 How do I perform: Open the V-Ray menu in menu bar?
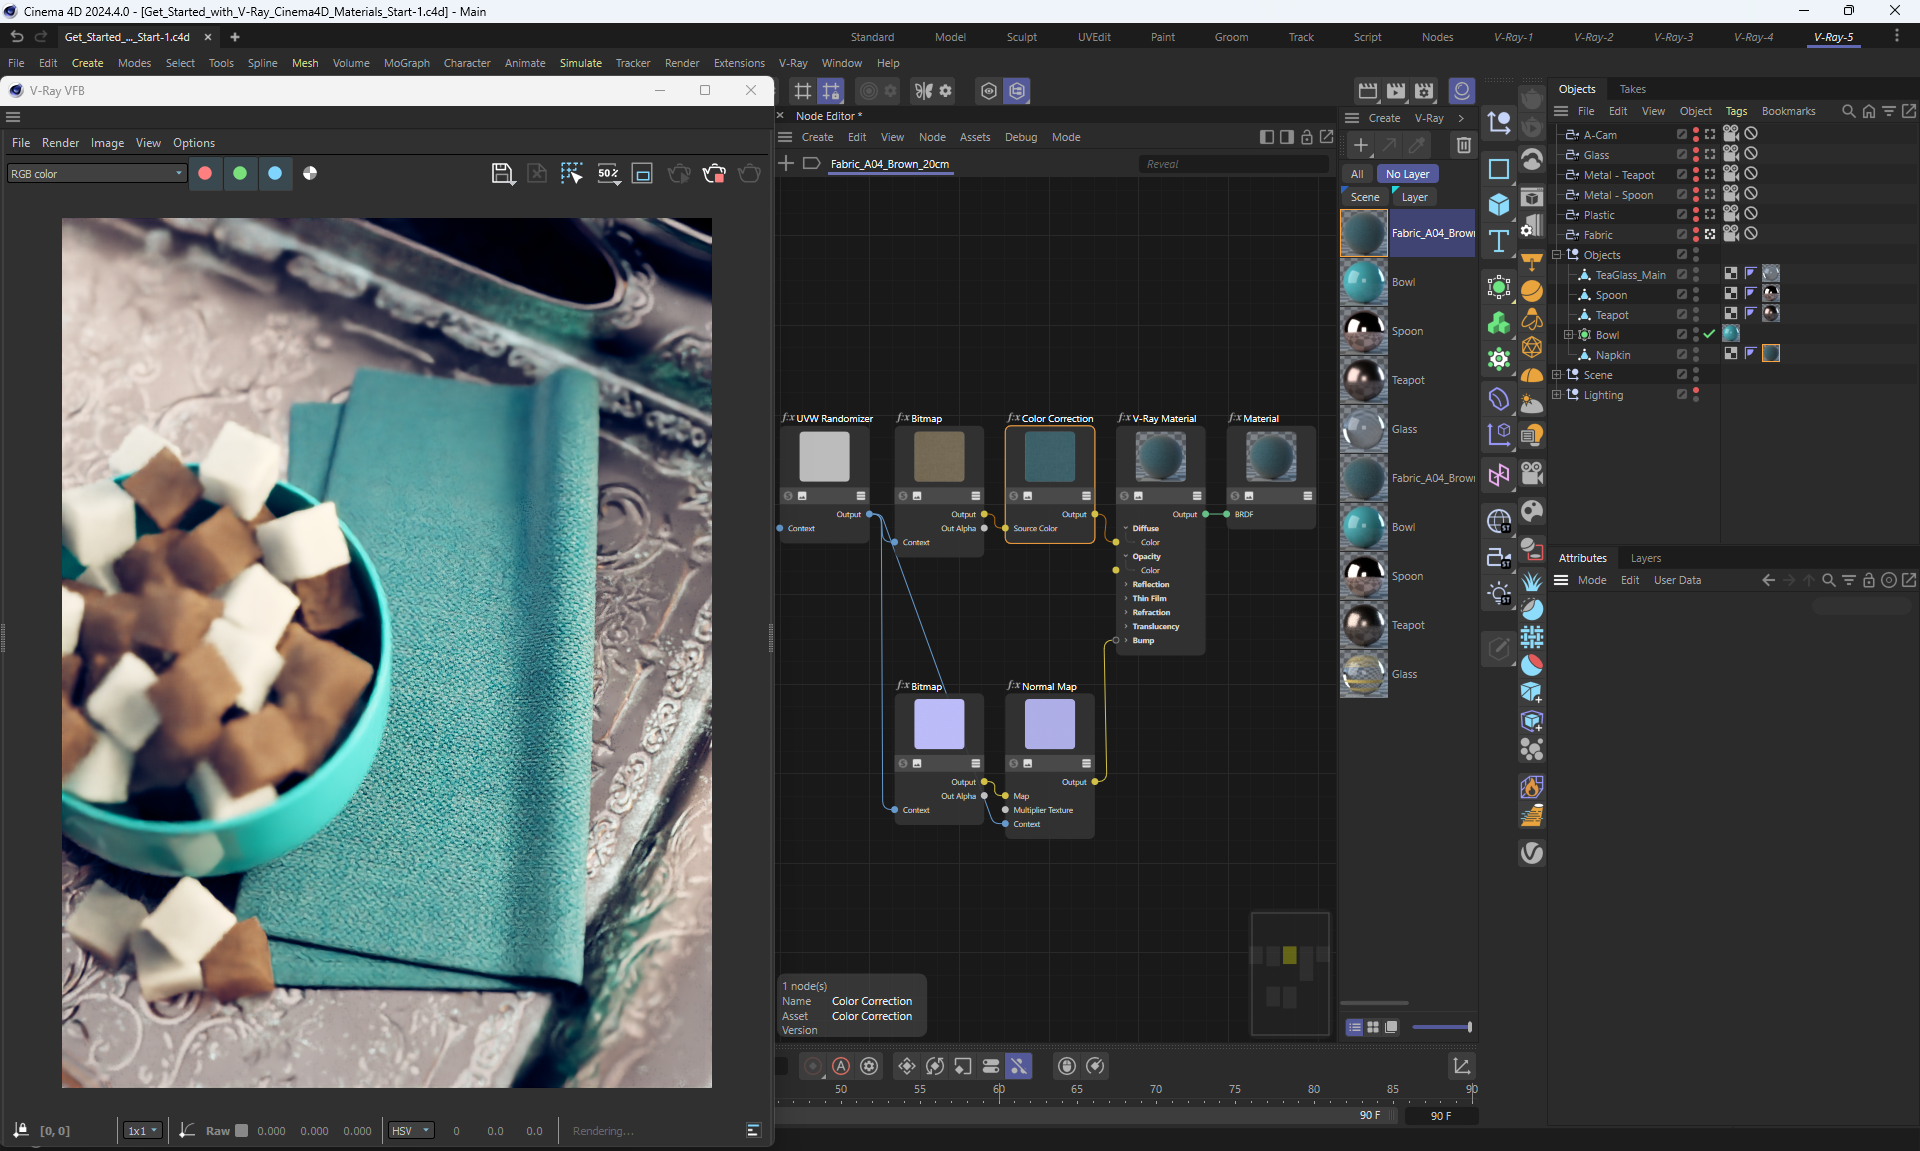click(x=792, y=63)
